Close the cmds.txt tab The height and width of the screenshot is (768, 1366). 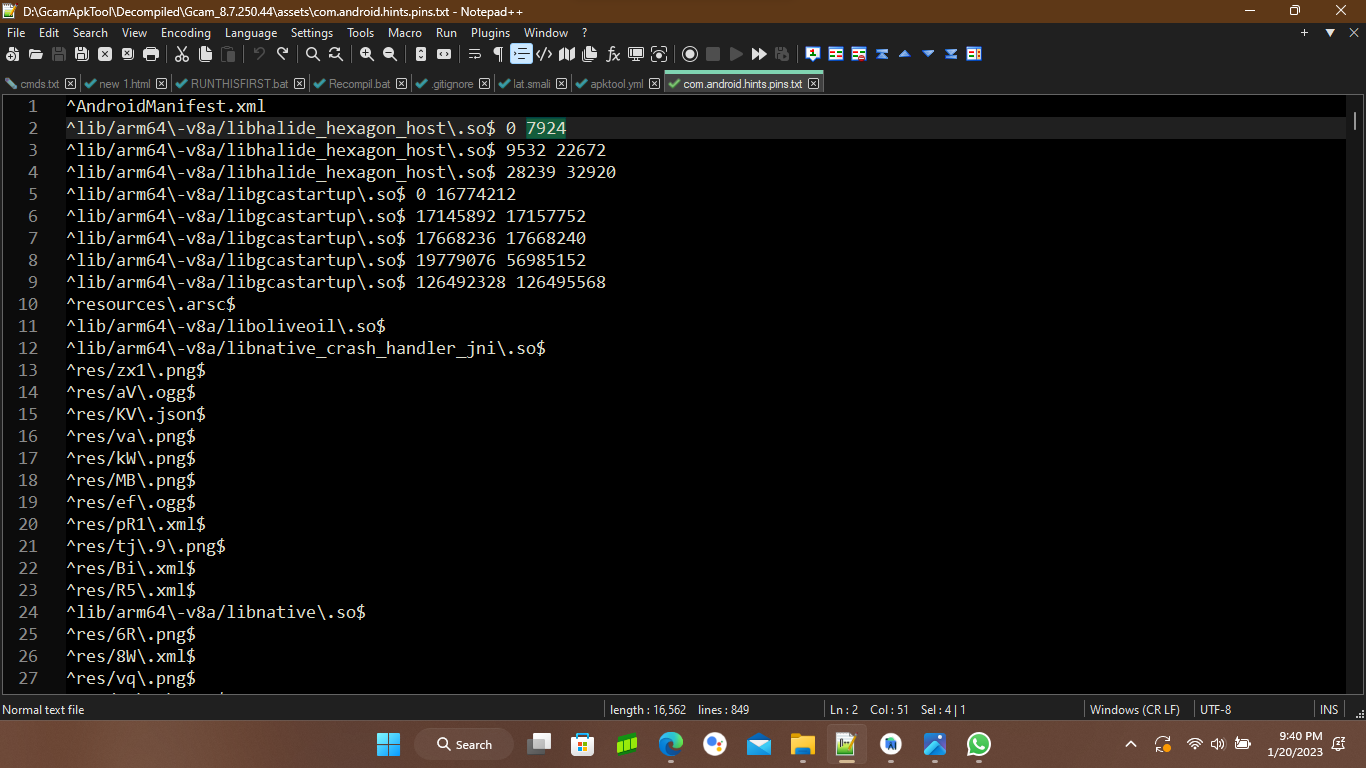[x=71, y=84]
